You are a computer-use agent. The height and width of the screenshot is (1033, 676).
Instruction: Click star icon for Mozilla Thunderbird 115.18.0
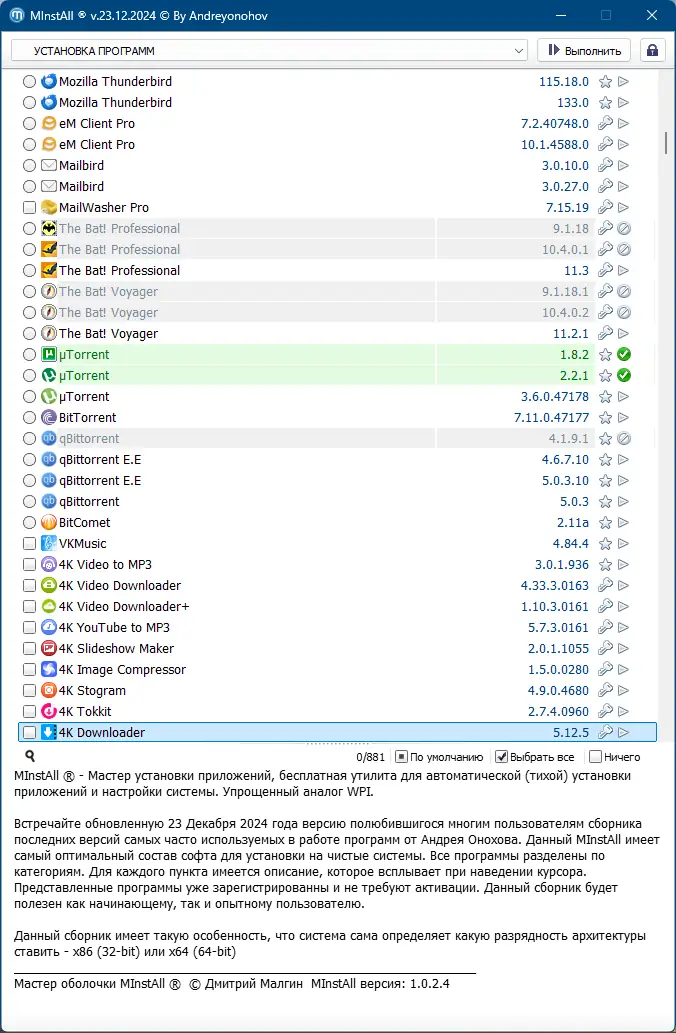pos(605,82)
